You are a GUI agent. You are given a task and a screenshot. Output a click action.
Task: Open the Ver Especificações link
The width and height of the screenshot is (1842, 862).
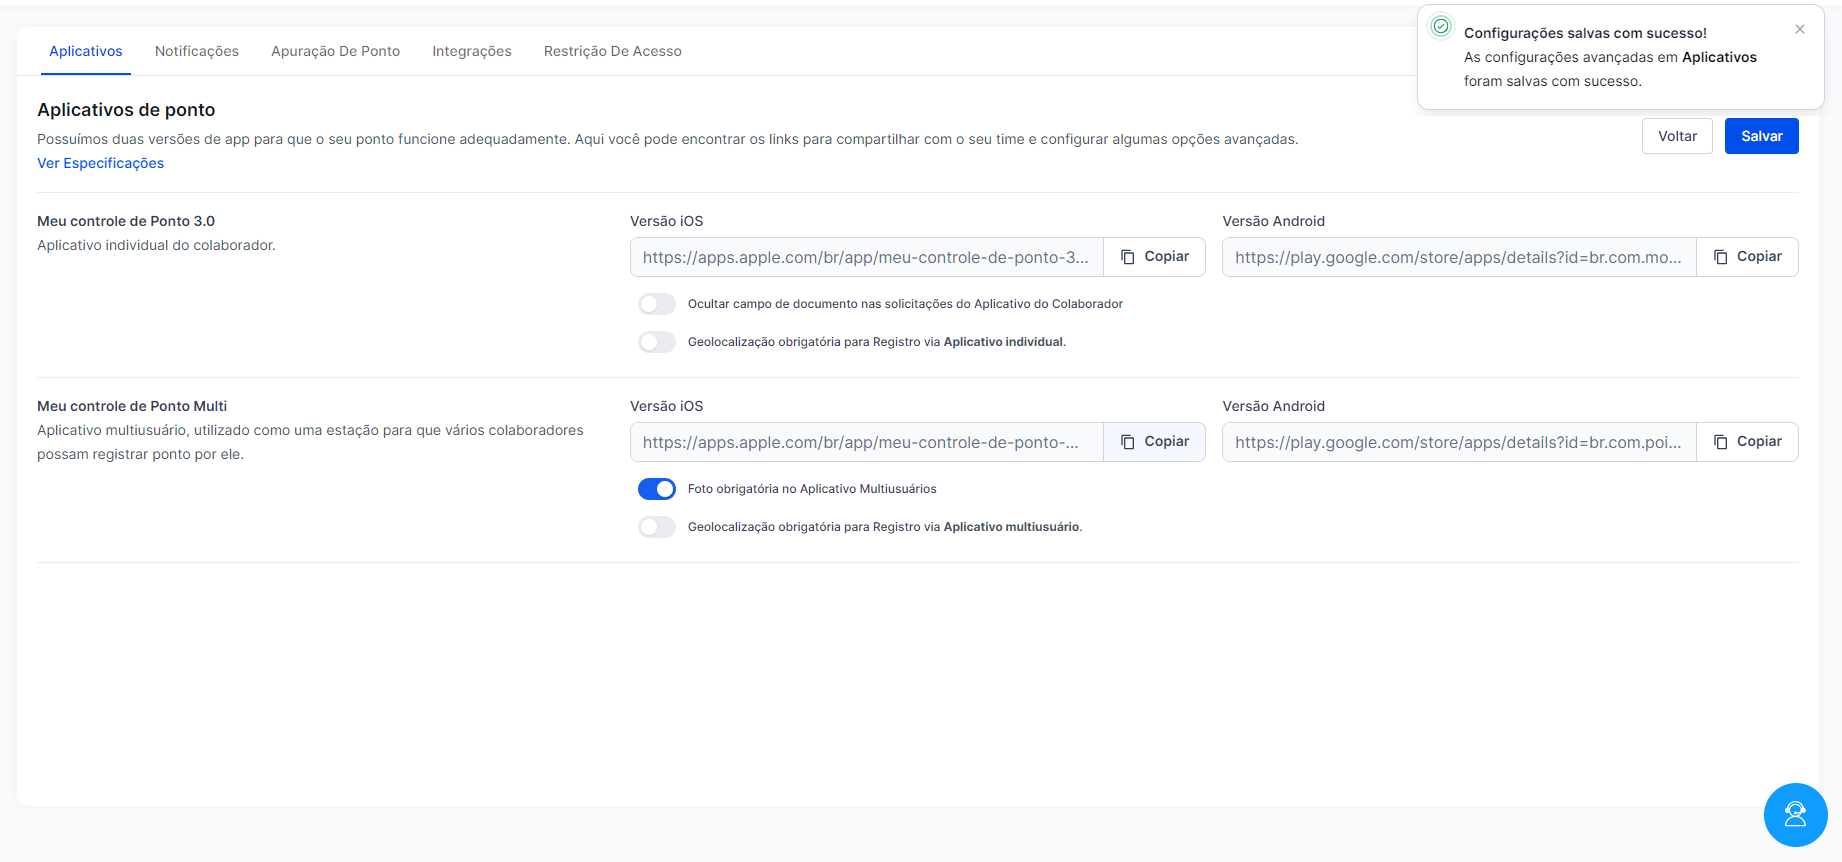(x=101, y=163)
